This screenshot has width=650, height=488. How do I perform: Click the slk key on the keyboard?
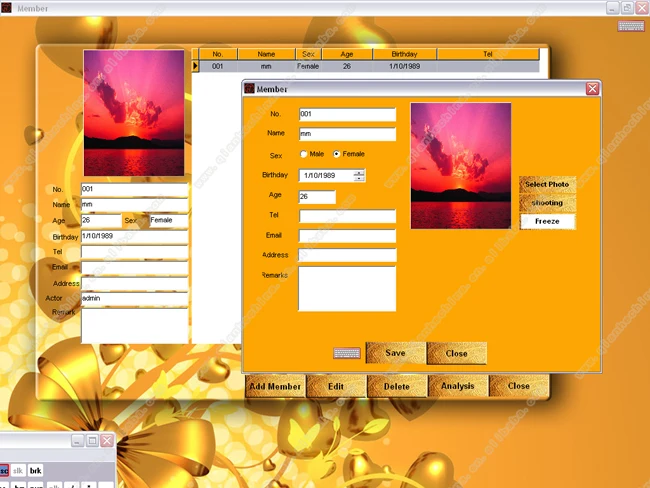[18, 471]
